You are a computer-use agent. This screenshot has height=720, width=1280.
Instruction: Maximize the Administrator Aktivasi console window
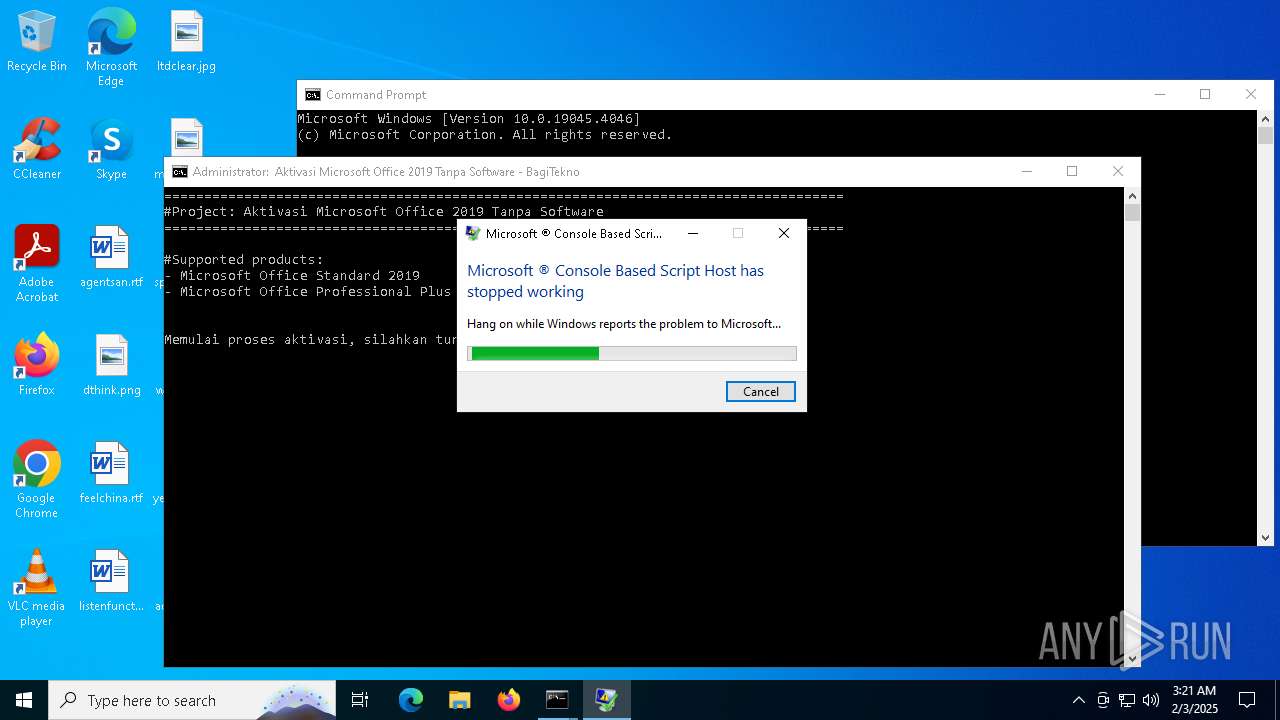1072,172
